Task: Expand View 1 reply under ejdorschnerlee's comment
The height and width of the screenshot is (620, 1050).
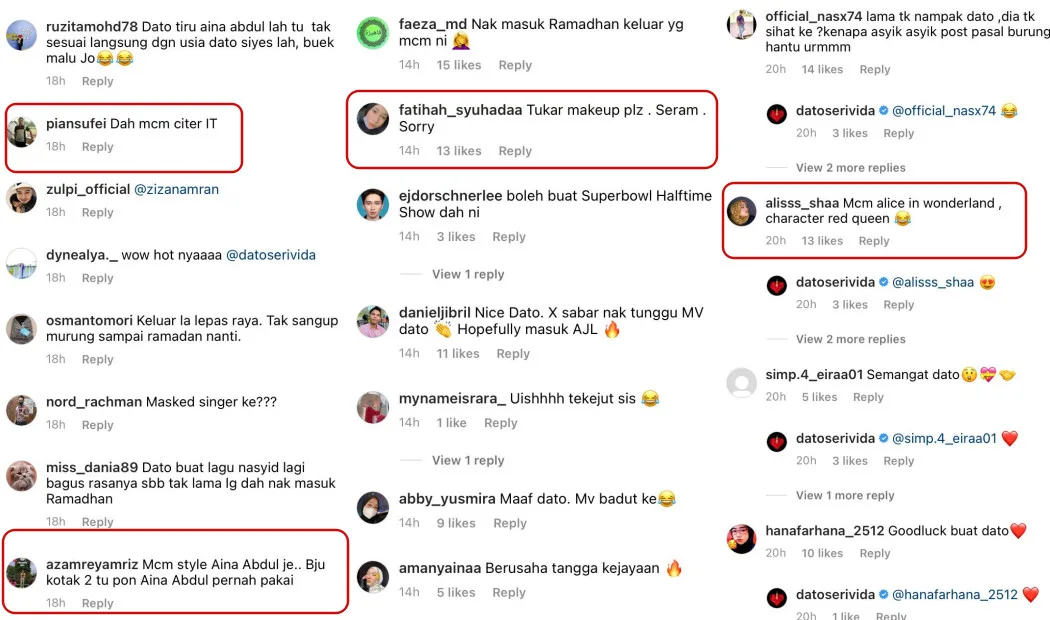Action: tap(468, 275)
